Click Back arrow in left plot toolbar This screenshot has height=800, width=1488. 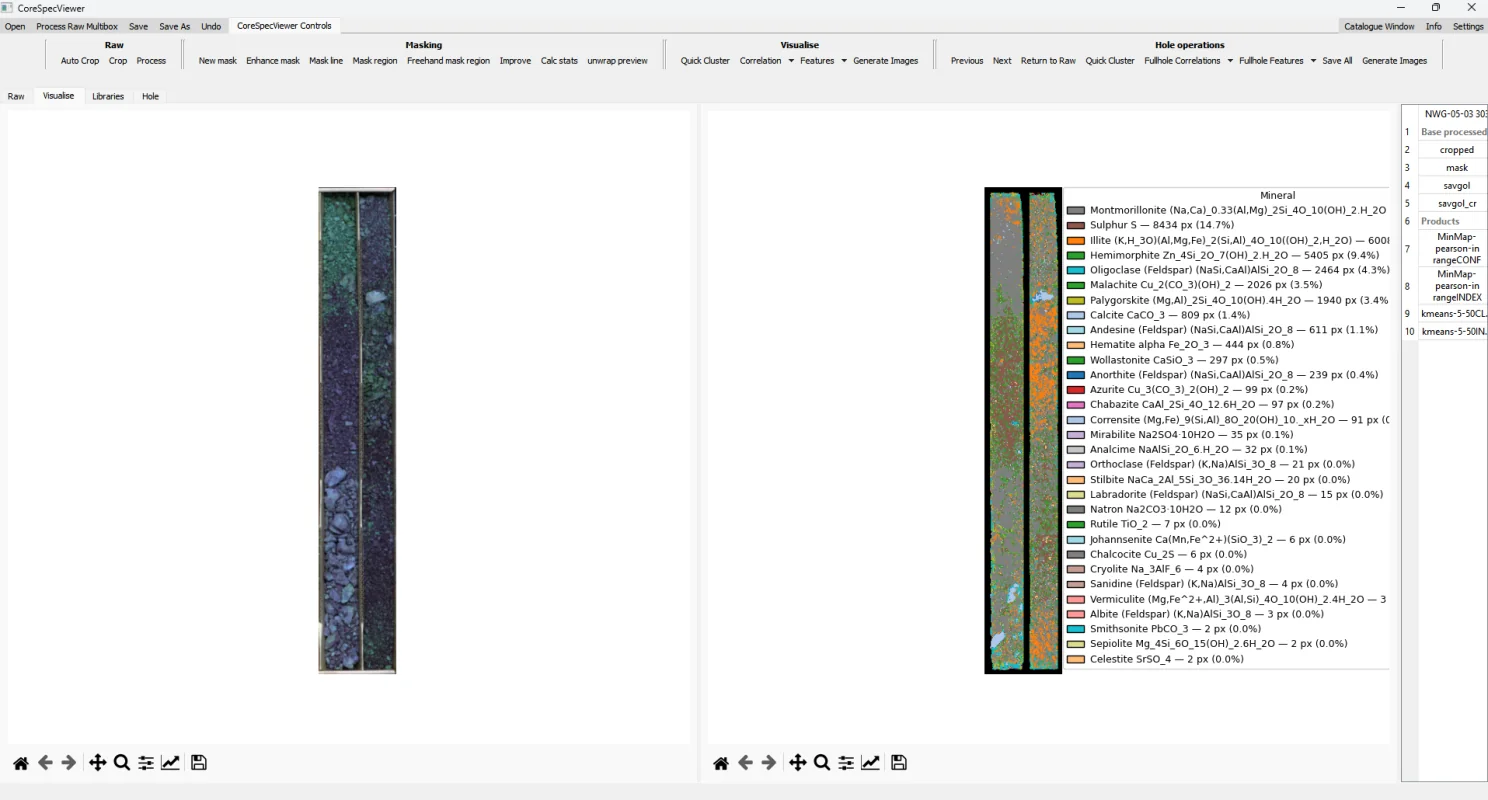click(x=45, y=763)
